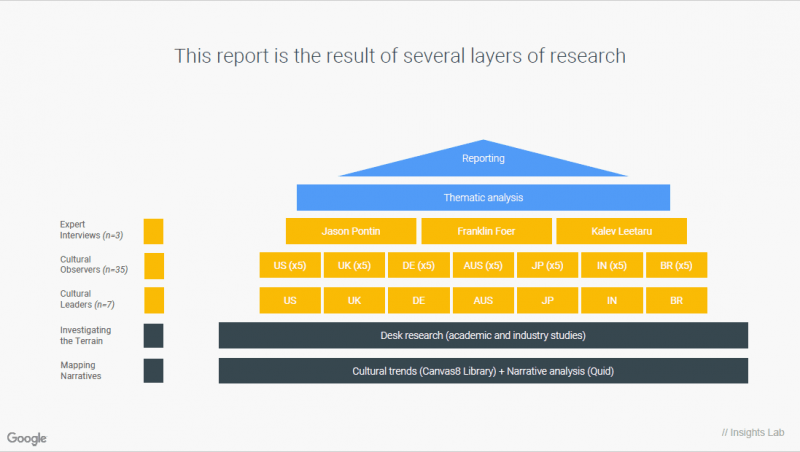The height and width of the screenshot is (452, 800).
Task: Click the JP (x5) observers box
Action: (x=547, y=265)
